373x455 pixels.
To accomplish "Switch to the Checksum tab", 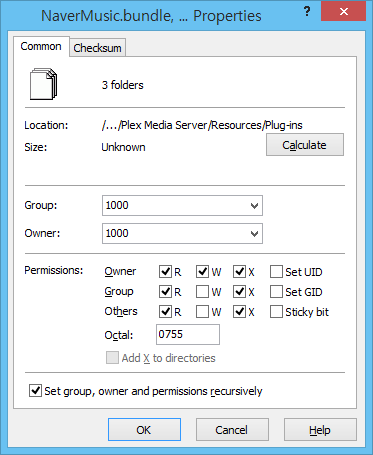I will 97,48.
